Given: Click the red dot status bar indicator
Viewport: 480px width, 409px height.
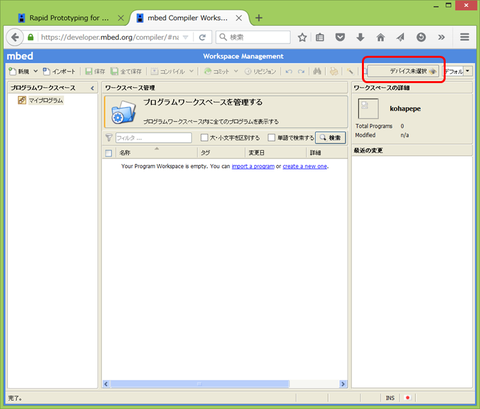Looking at the screenshot, I should 407,398.
